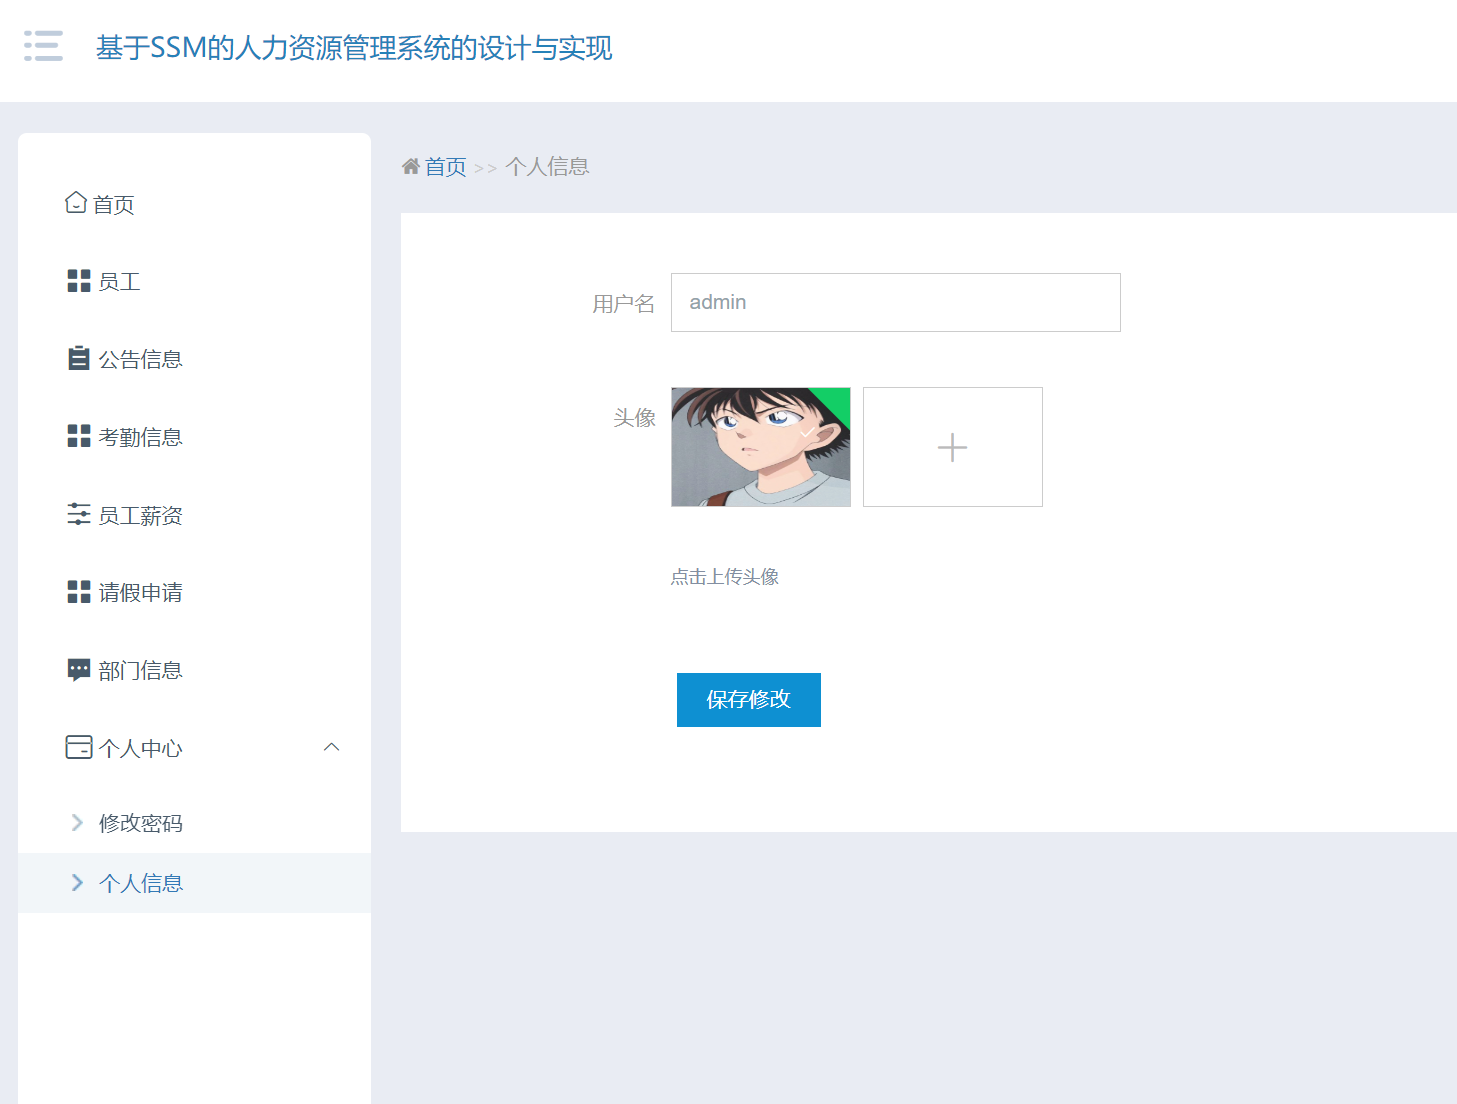Expand the arrow next to 修改密码
Image resolution: width=1457 pixels, height=1104 pixels.
77,822
